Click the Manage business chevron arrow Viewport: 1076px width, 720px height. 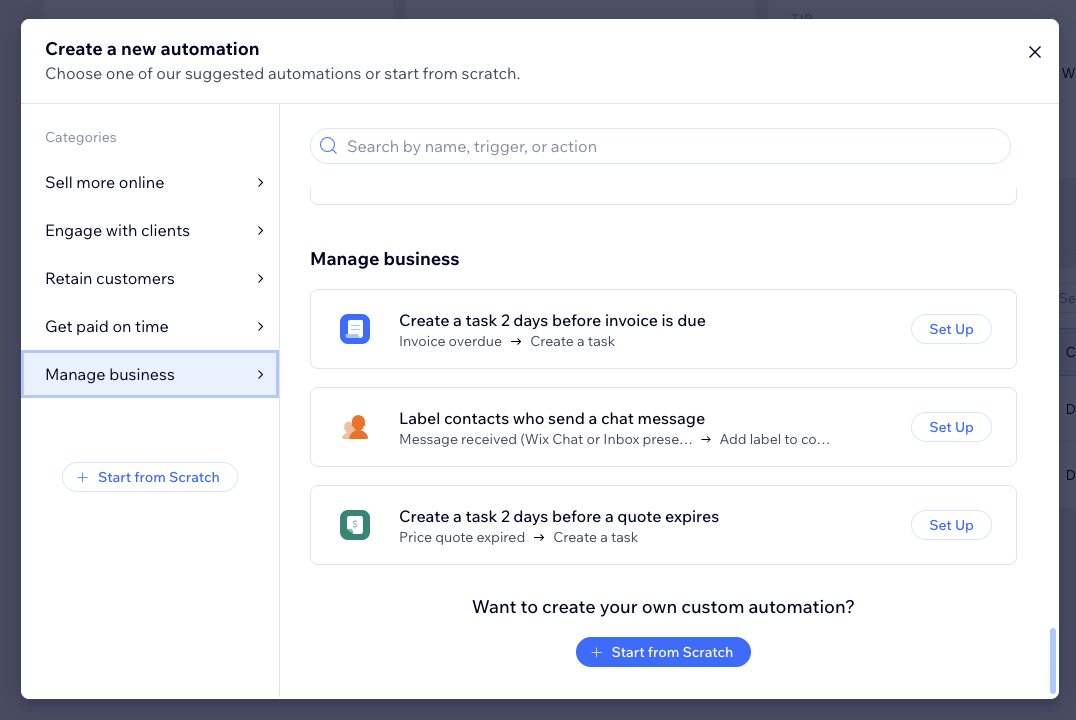click(x=260, y=375)
